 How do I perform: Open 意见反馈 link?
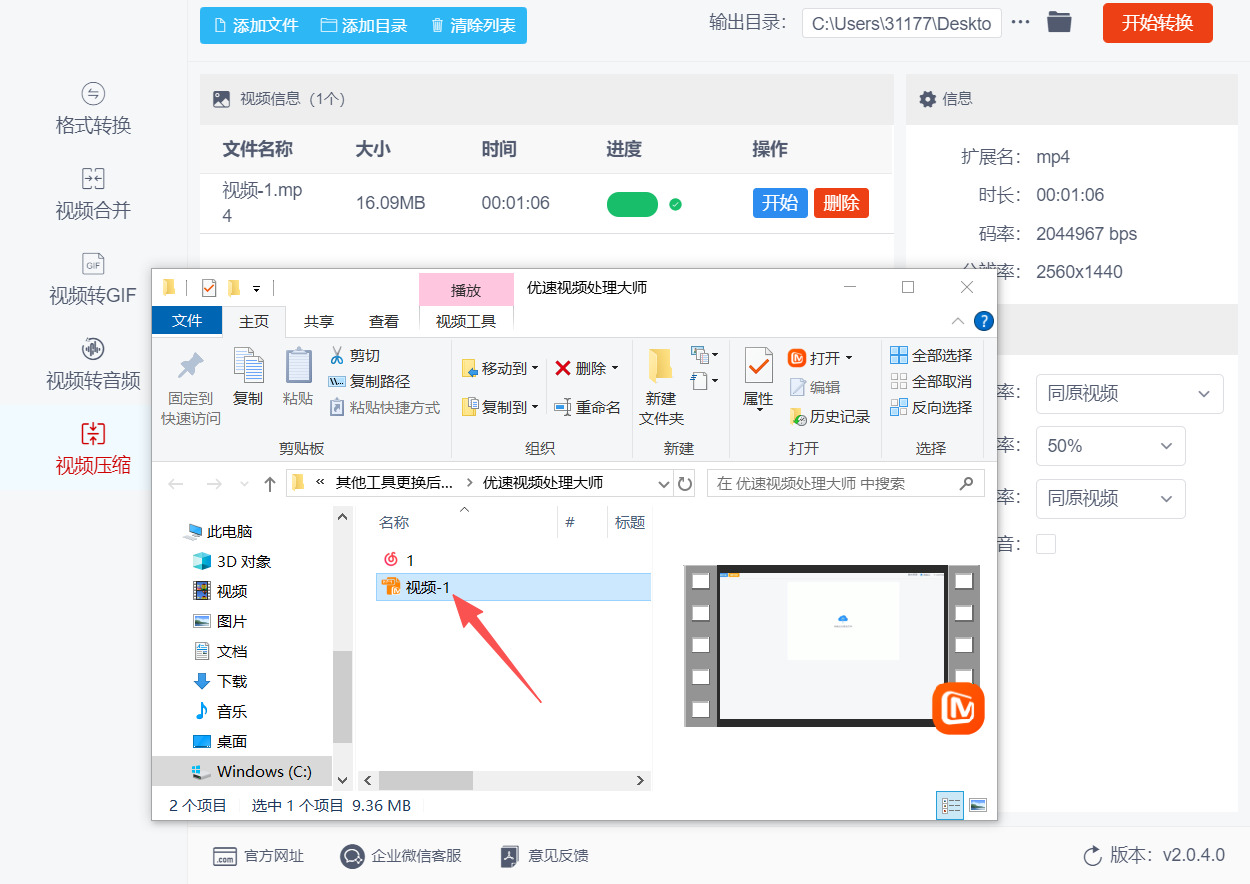[x=545, y=856]
